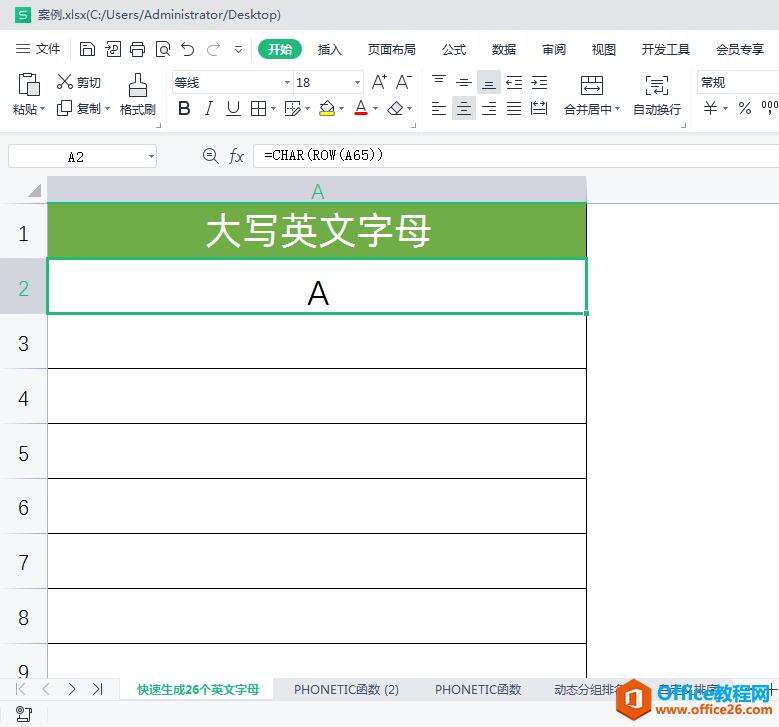Apply yellow fill color
This screenshot has height=727, width=779.
327,108
